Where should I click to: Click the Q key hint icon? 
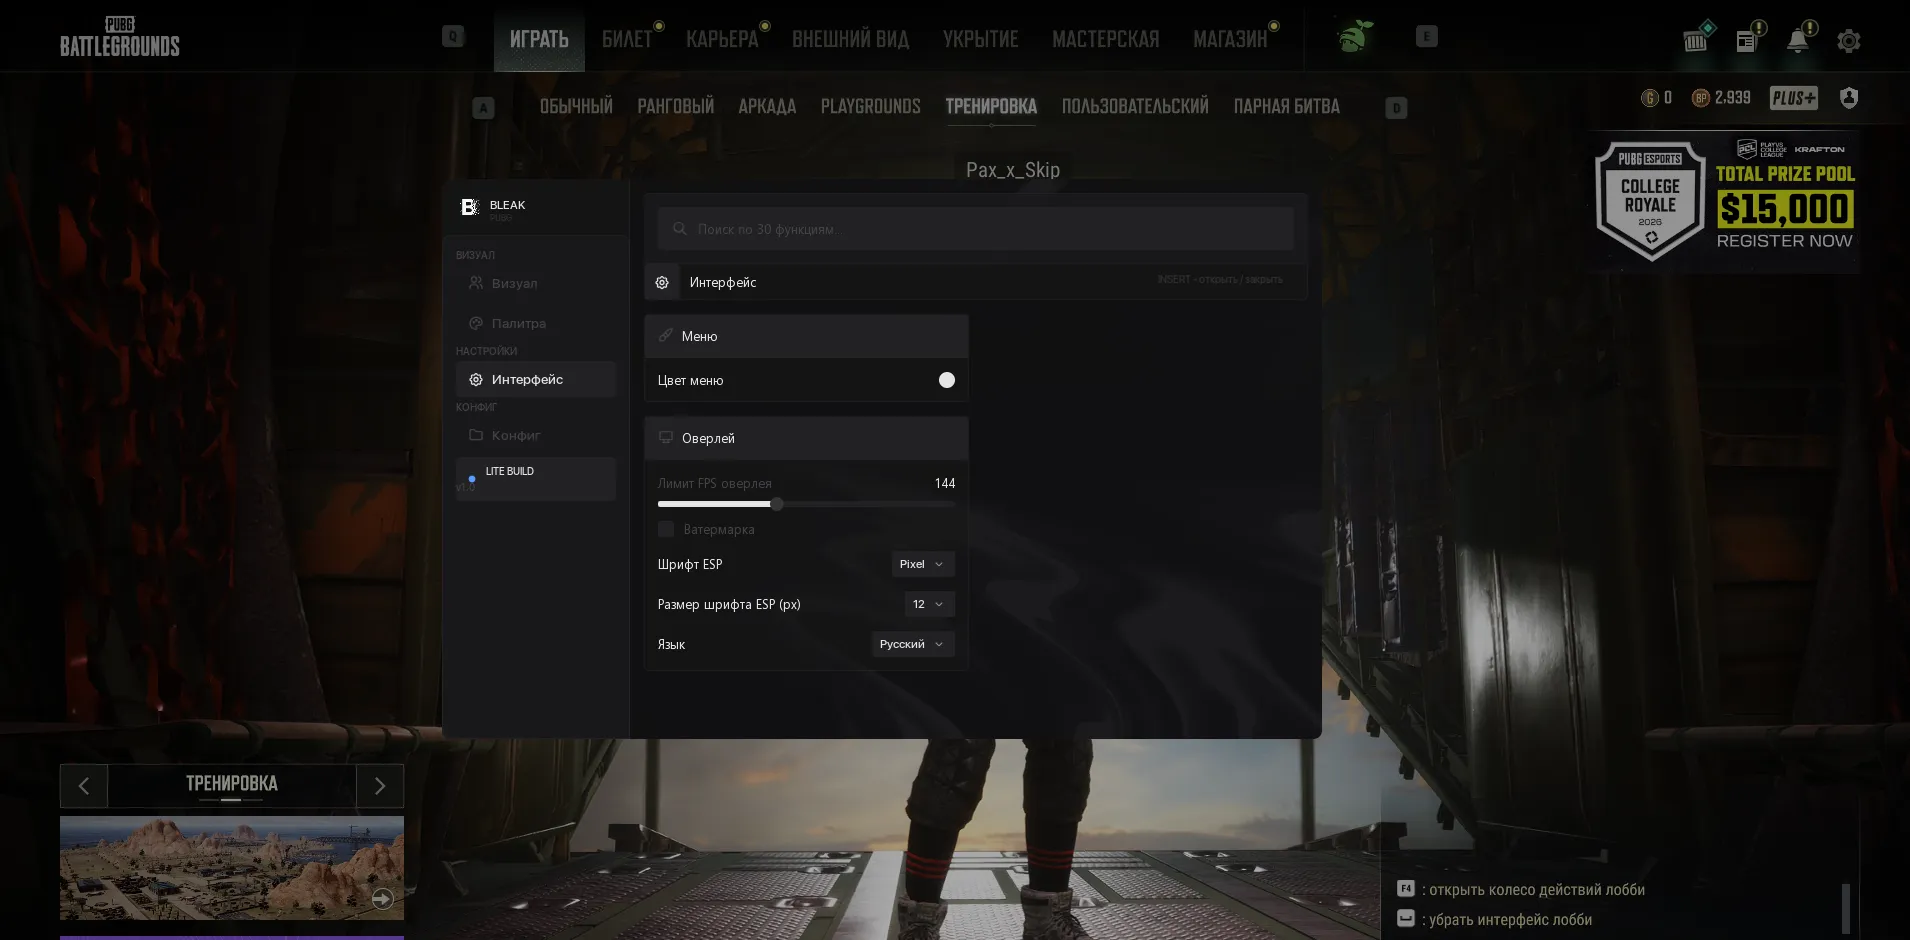(453, 37)
